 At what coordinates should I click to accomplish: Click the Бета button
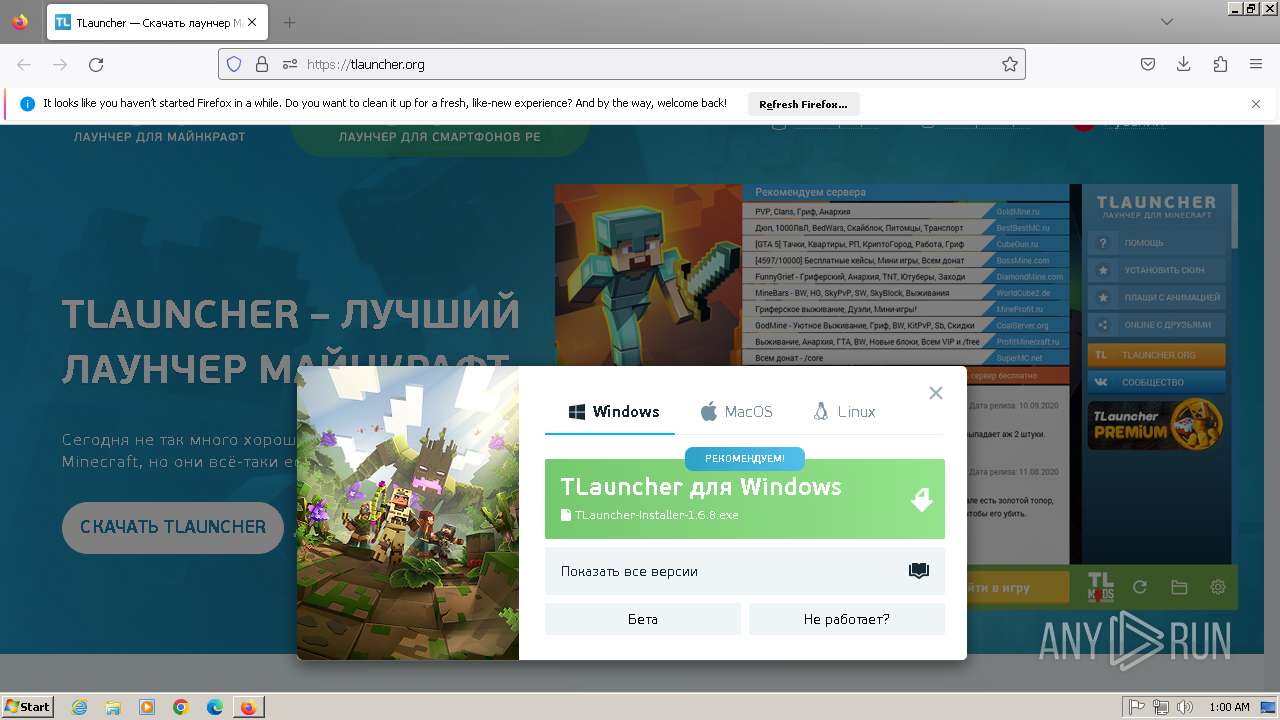[x=643, y=619]
